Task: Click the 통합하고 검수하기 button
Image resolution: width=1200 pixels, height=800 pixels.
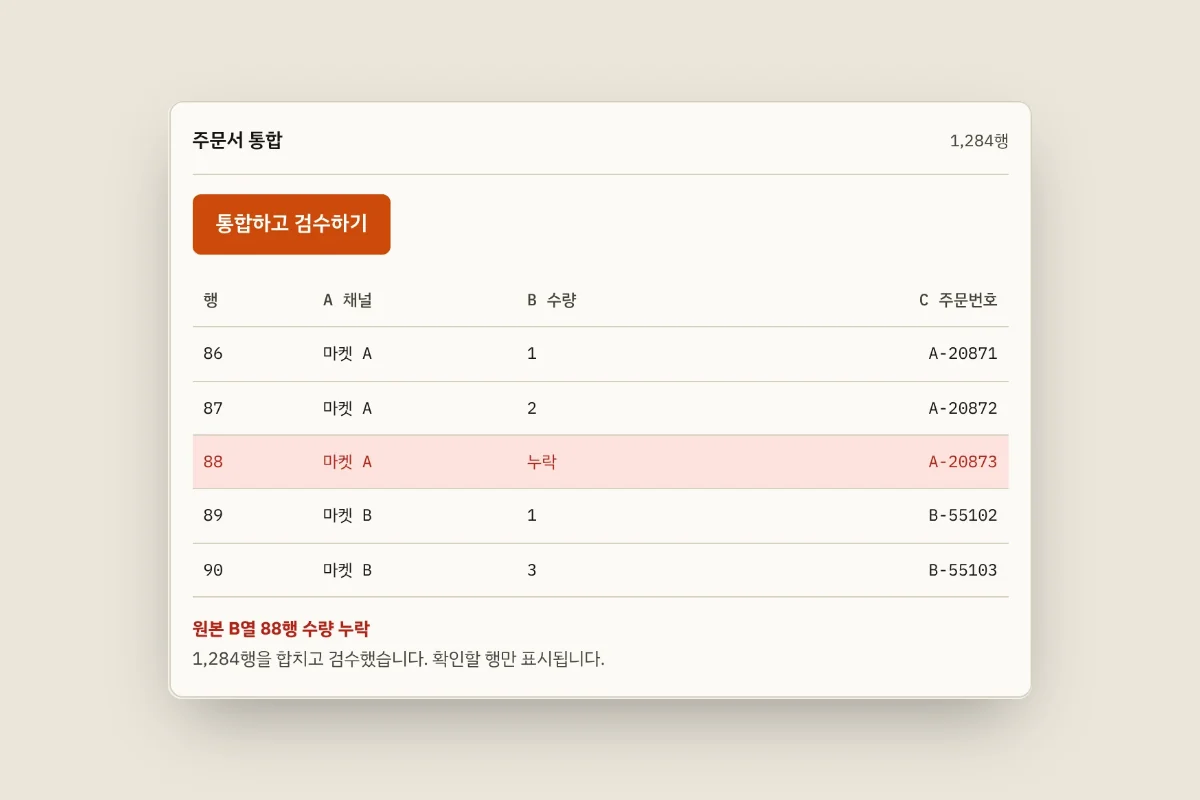Action: click(291, 224)
